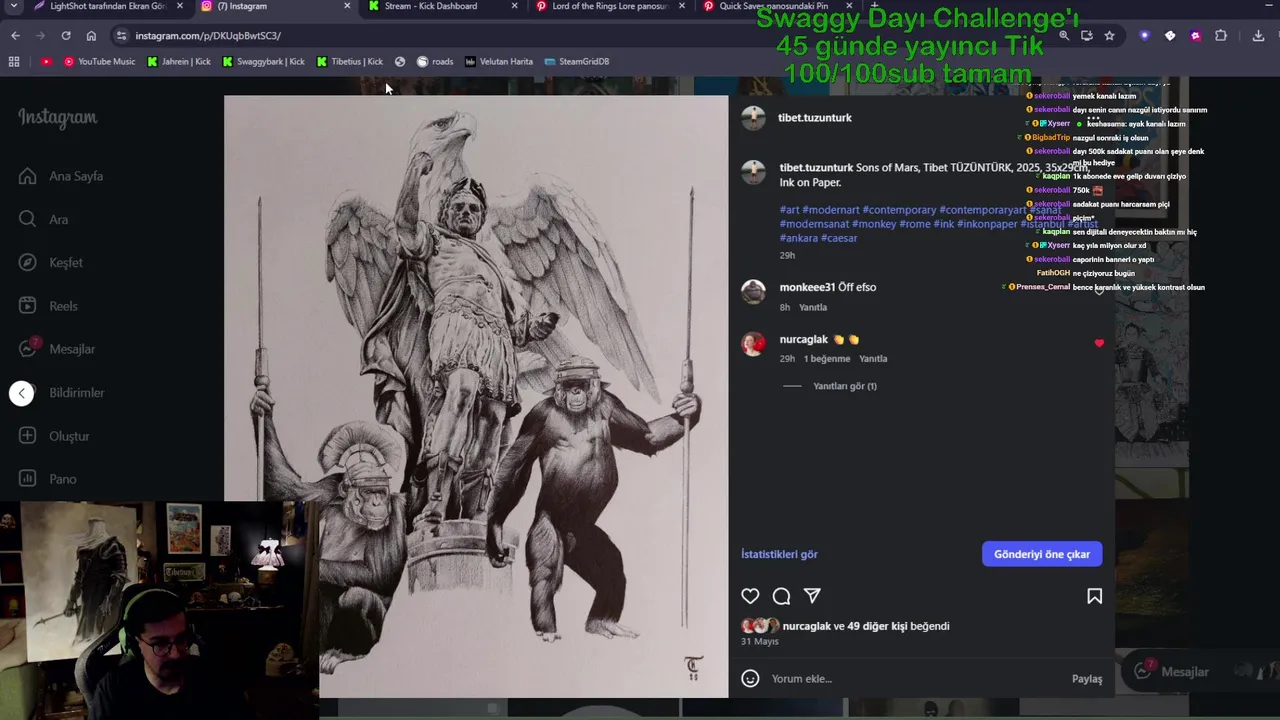This screenshot has height=720, width=1280.
Task: Save the post with the bookmark icon
Action: point(1095,596)
